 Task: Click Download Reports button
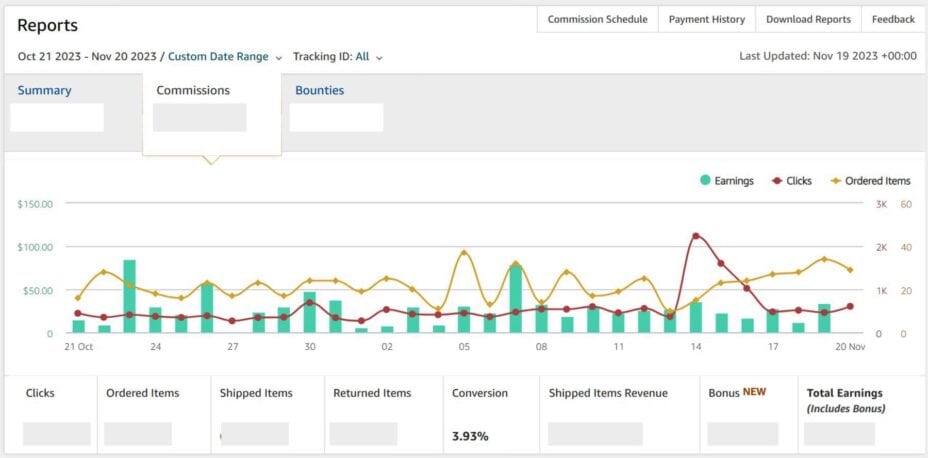click(x=808, y=19)
